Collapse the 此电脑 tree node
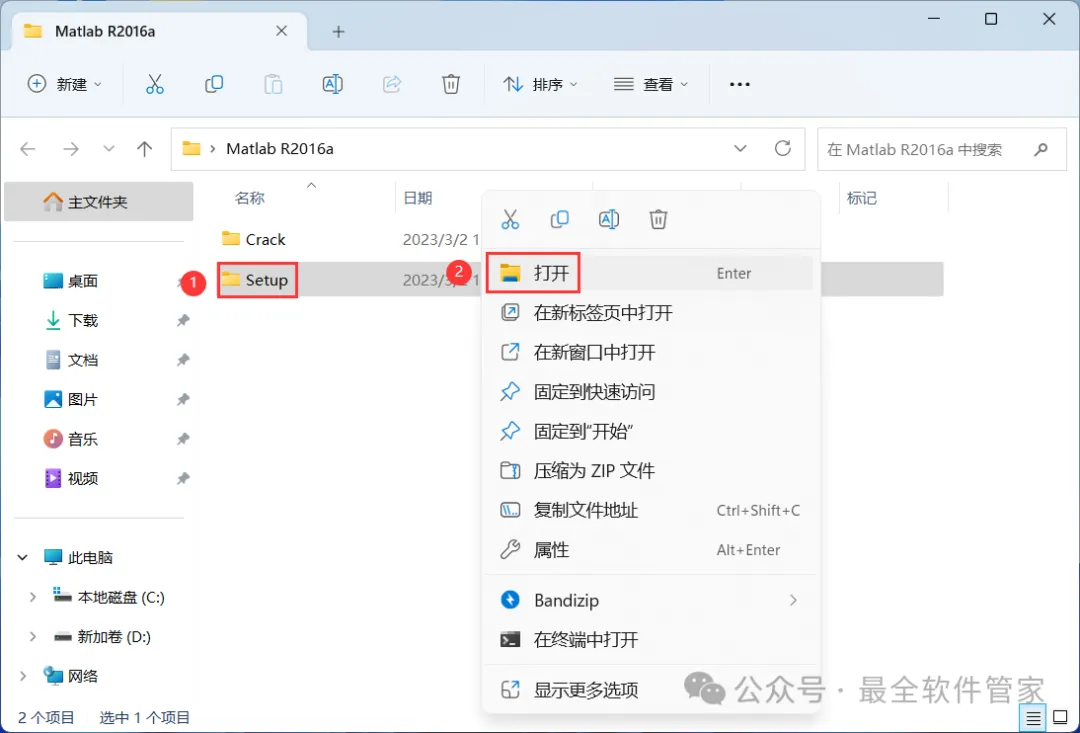This screenshot has height=733, width=1080. 23,557
